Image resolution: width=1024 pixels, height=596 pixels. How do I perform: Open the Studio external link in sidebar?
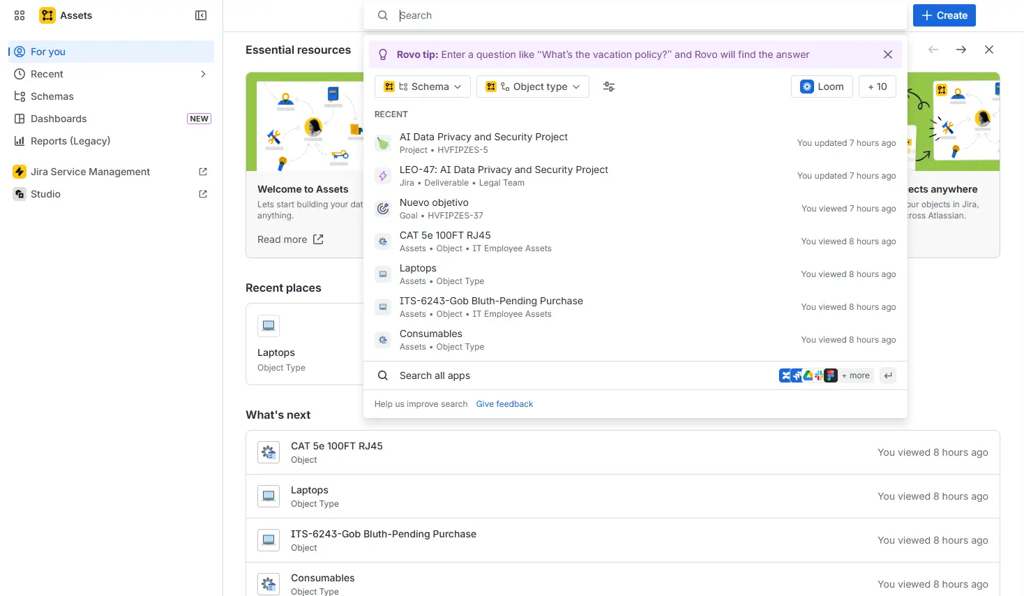(x=44, y=194)
